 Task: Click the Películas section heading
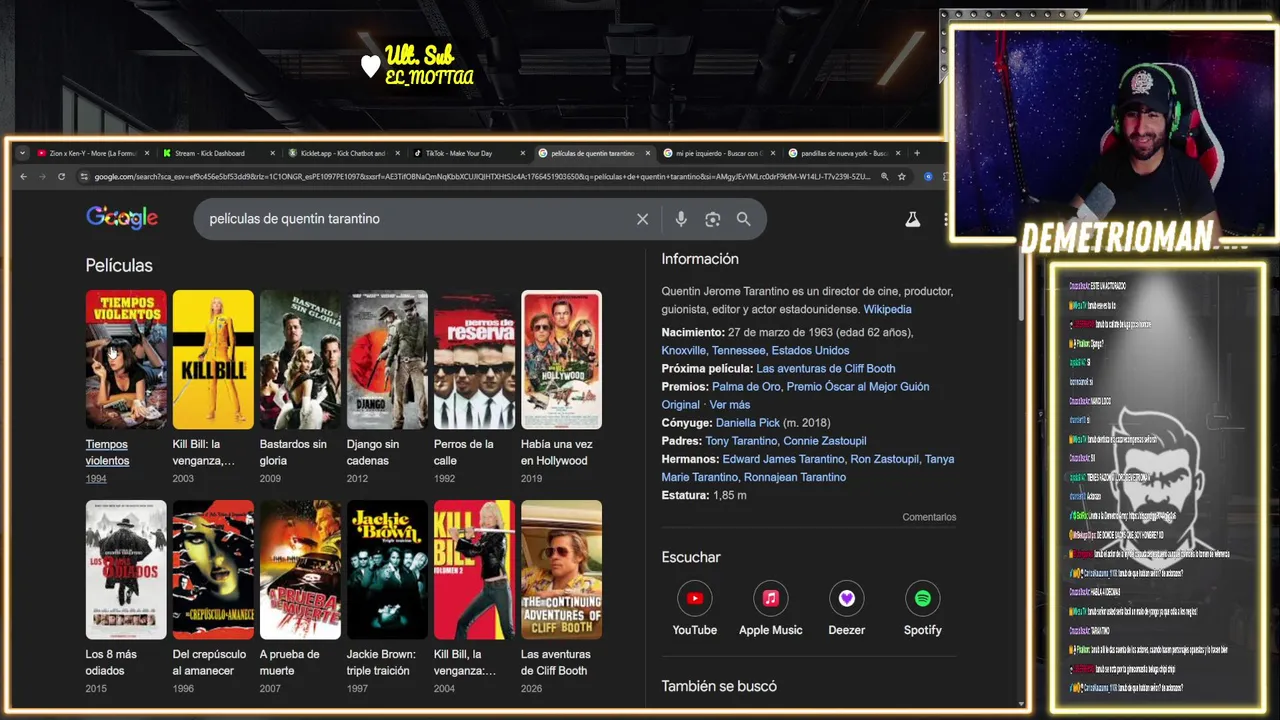(119, 265)
